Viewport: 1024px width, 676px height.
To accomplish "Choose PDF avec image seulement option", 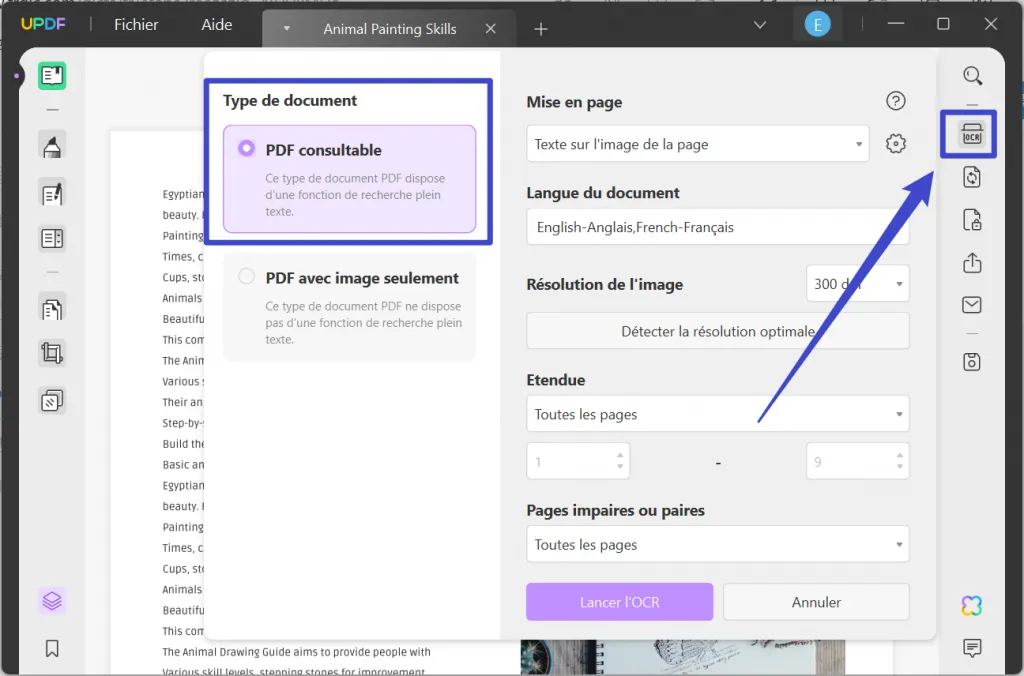I will (245, 277).
